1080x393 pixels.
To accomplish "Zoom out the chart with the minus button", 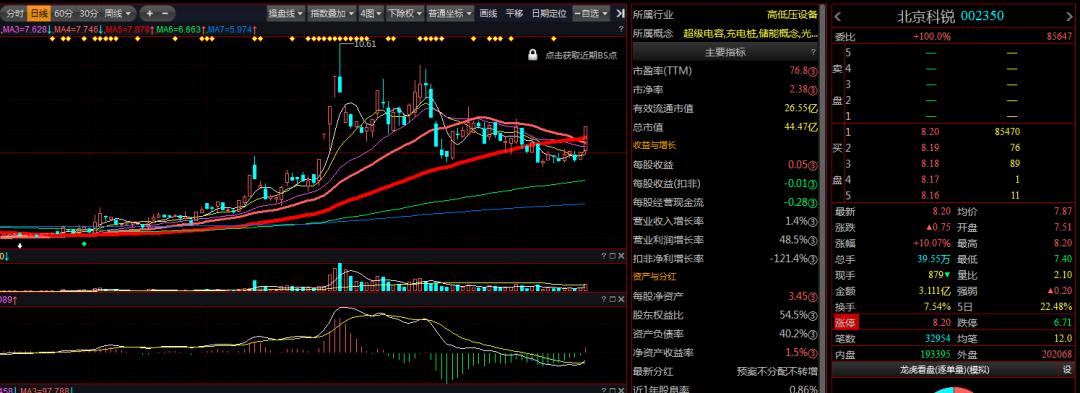I will pos(165,13).
